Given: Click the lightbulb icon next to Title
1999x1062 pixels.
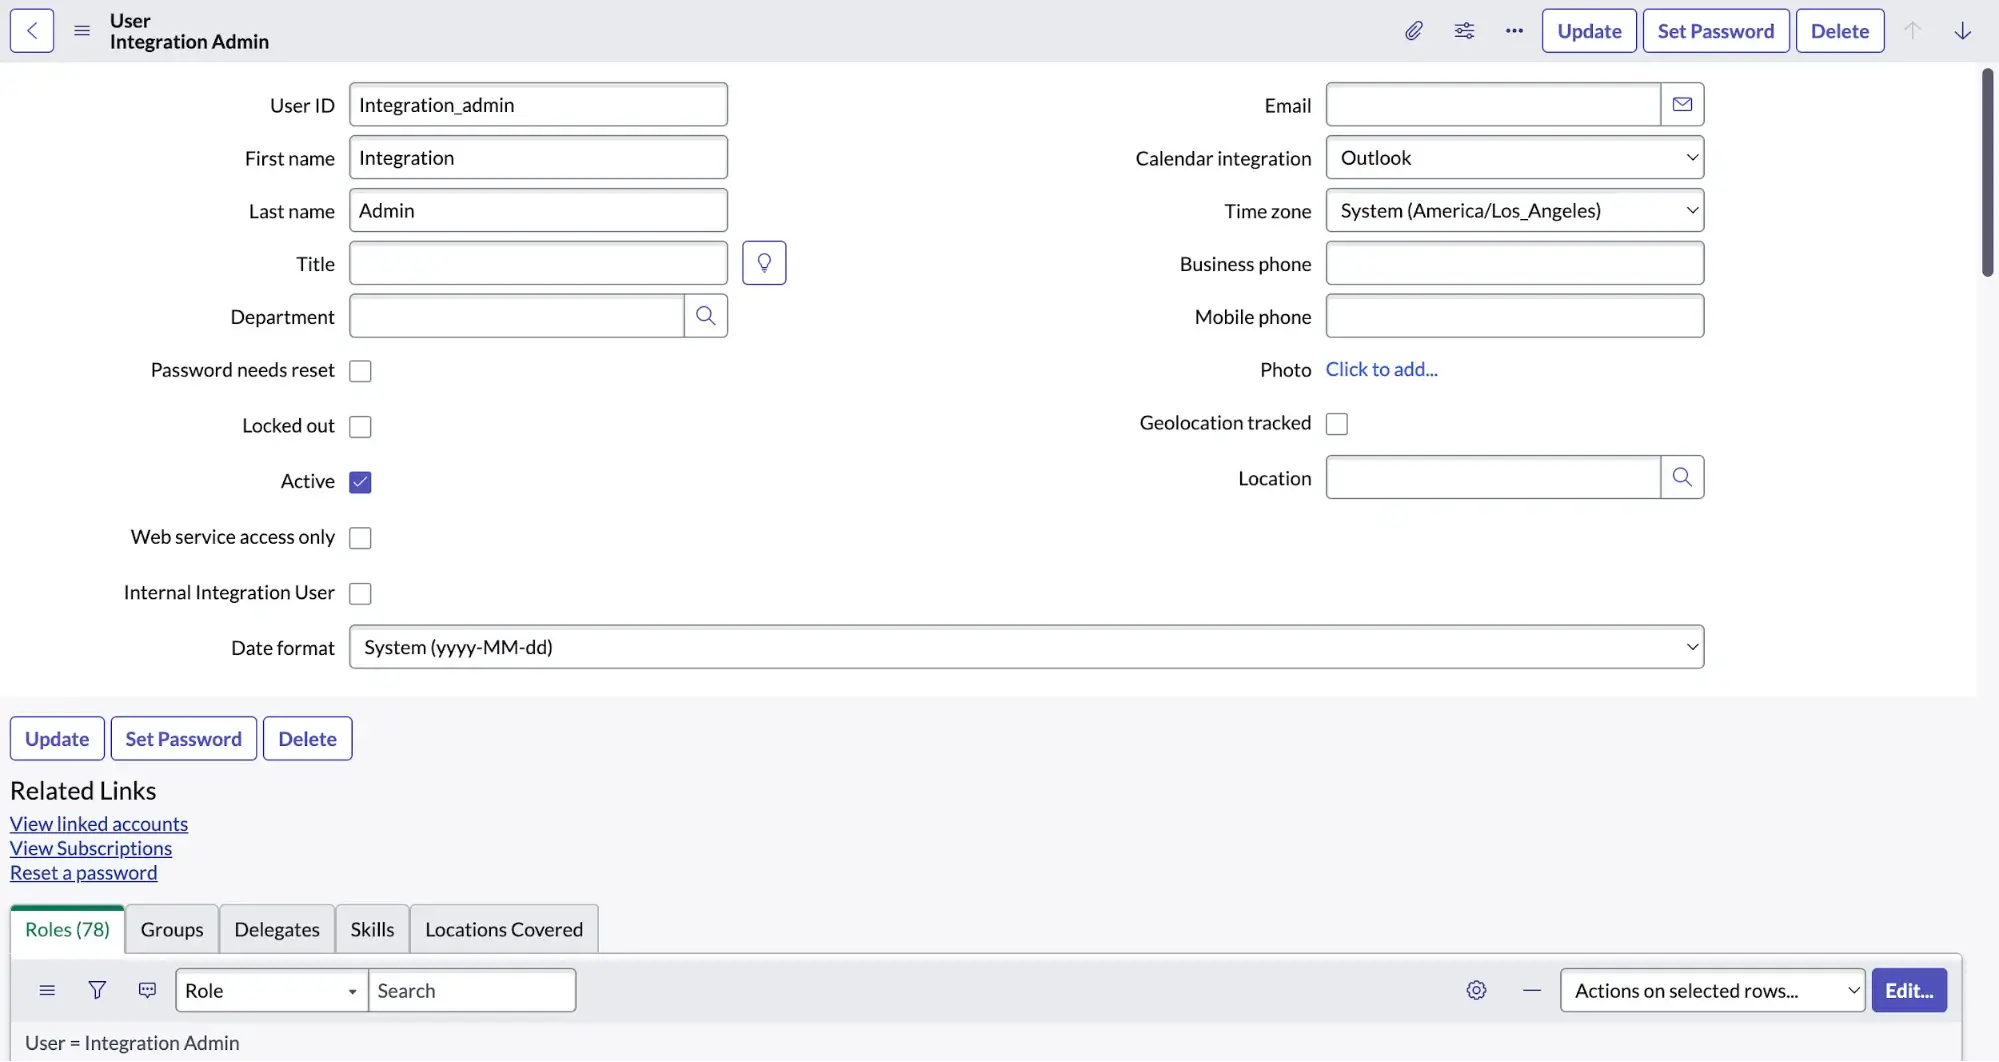Looking at the screenshot, I should pyautogui.click(x=764, y=262).
